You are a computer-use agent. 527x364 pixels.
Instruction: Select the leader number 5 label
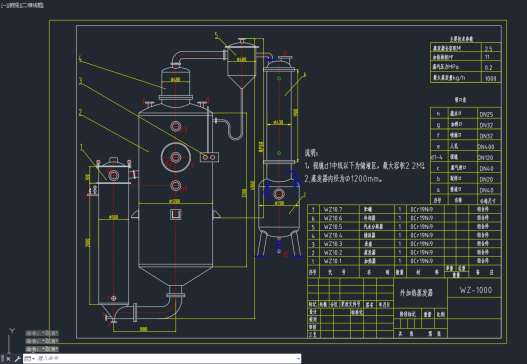[216, 35]
